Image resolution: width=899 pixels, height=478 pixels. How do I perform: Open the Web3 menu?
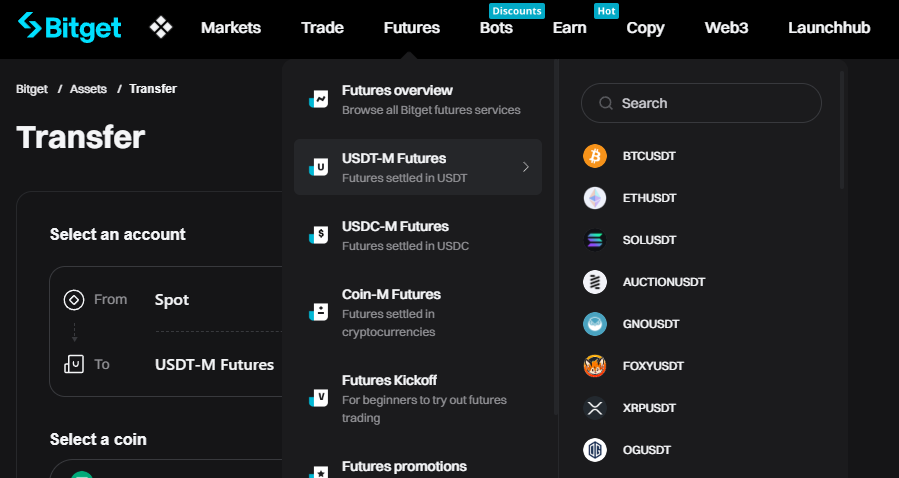click(x=726, y=28)
